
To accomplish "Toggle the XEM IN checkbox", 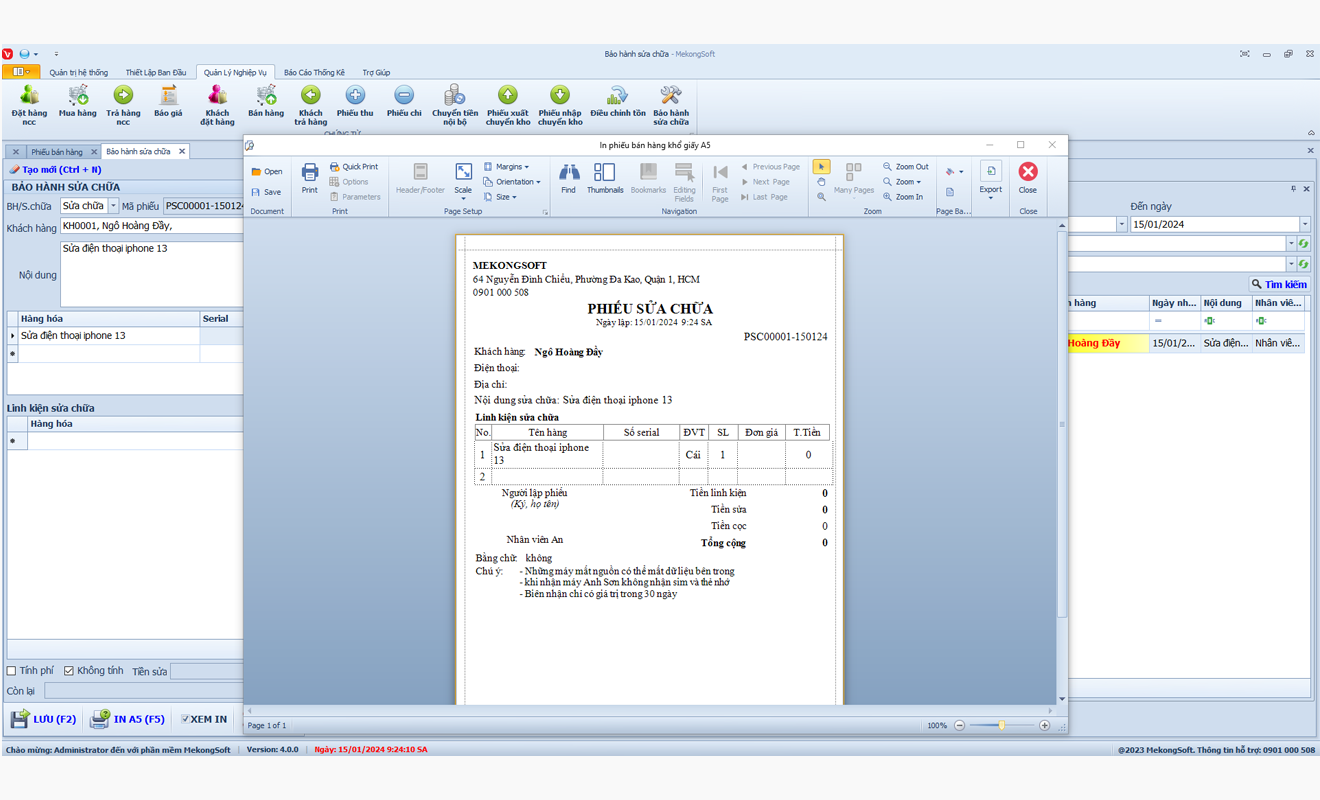I will coord(185,719).
